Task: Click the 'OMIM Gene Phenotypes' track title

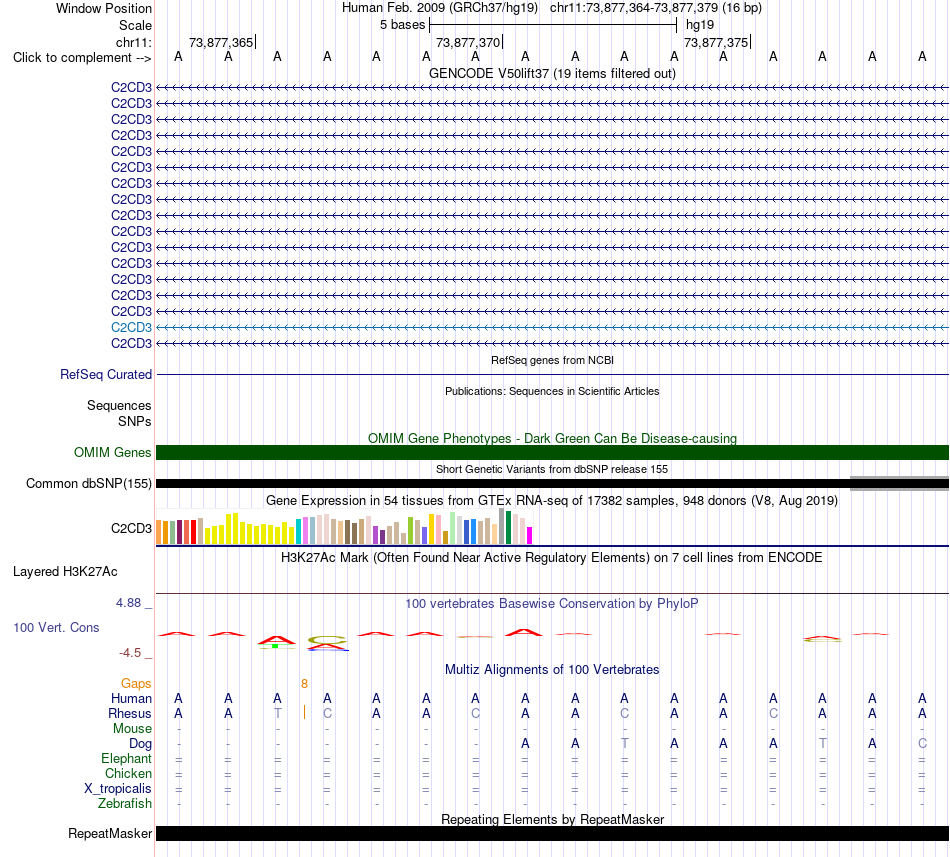Action: [x=552, y=438]
